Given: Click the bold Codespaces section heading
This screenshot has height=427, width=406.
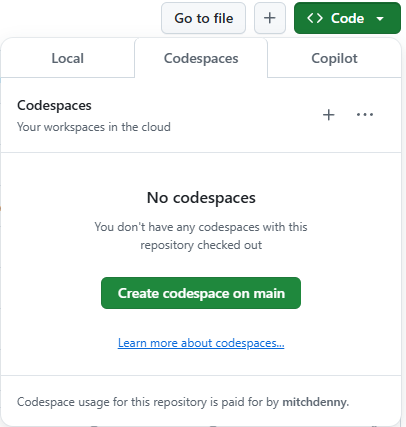Looking at the screenshot, I should click(54, 105).
